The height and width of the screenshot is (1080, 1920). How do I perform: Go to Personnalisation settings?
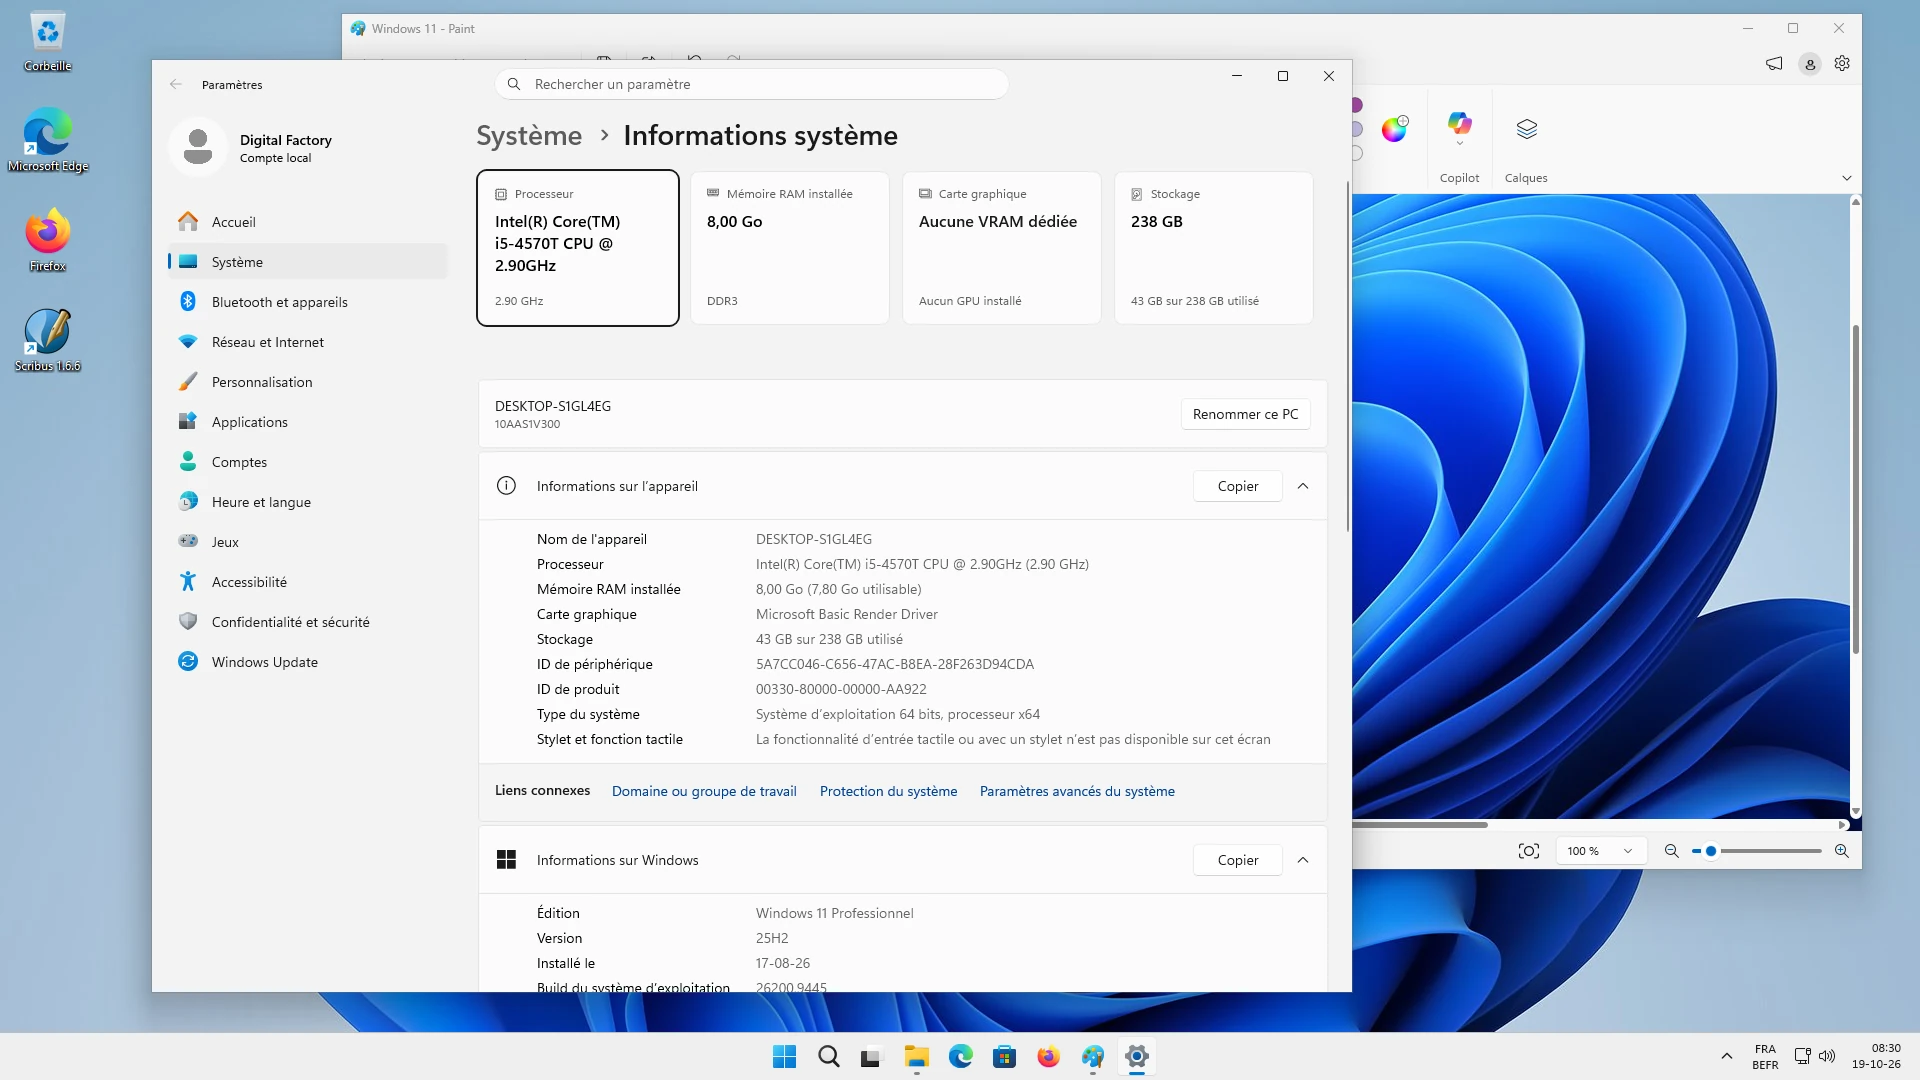[x=308, y=382]
